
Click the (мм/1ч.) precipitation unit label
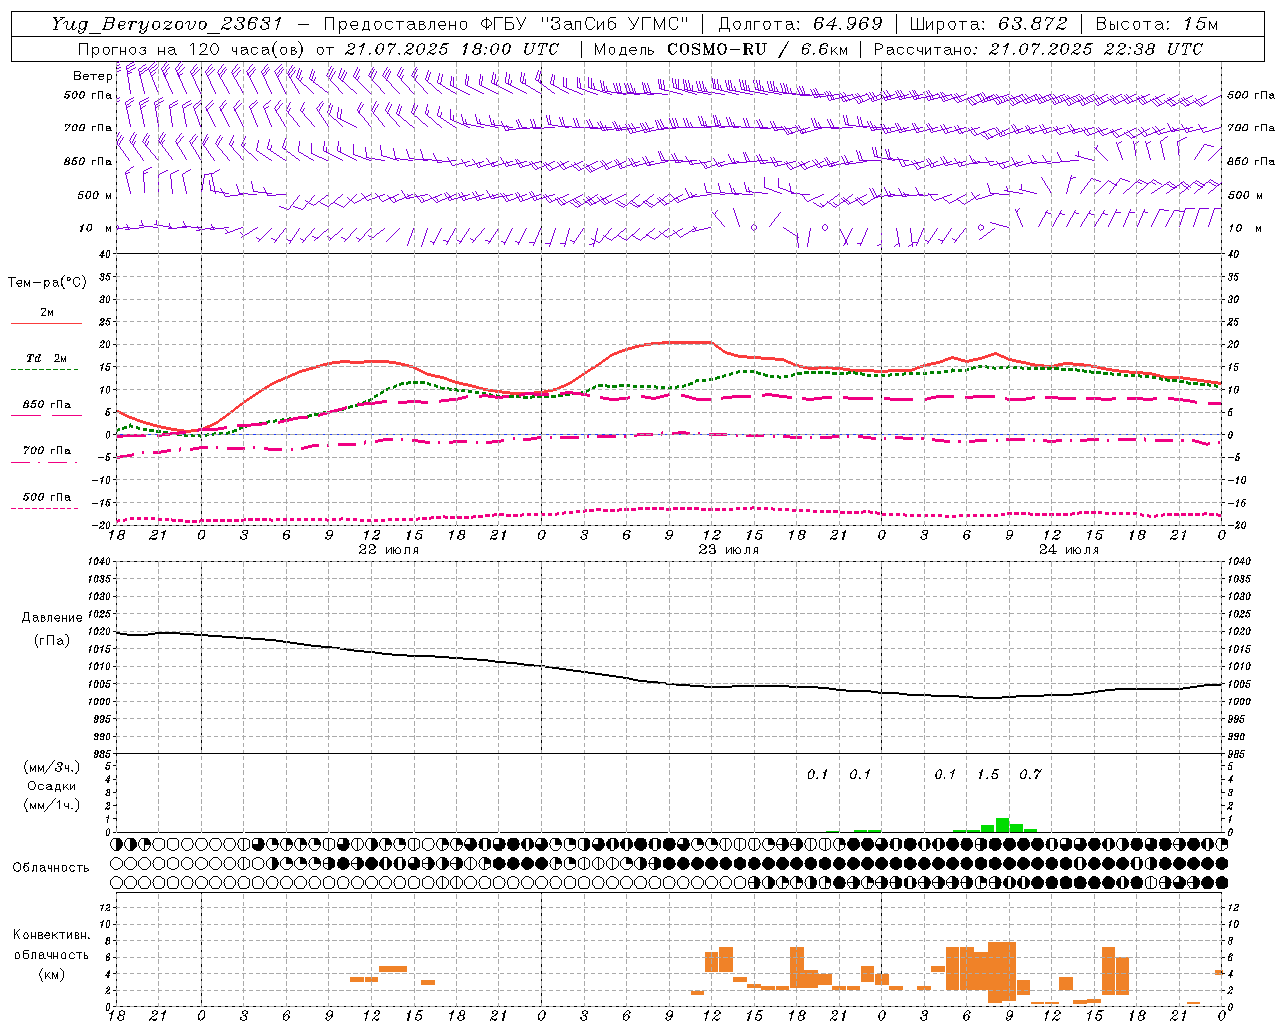[52, 805]
